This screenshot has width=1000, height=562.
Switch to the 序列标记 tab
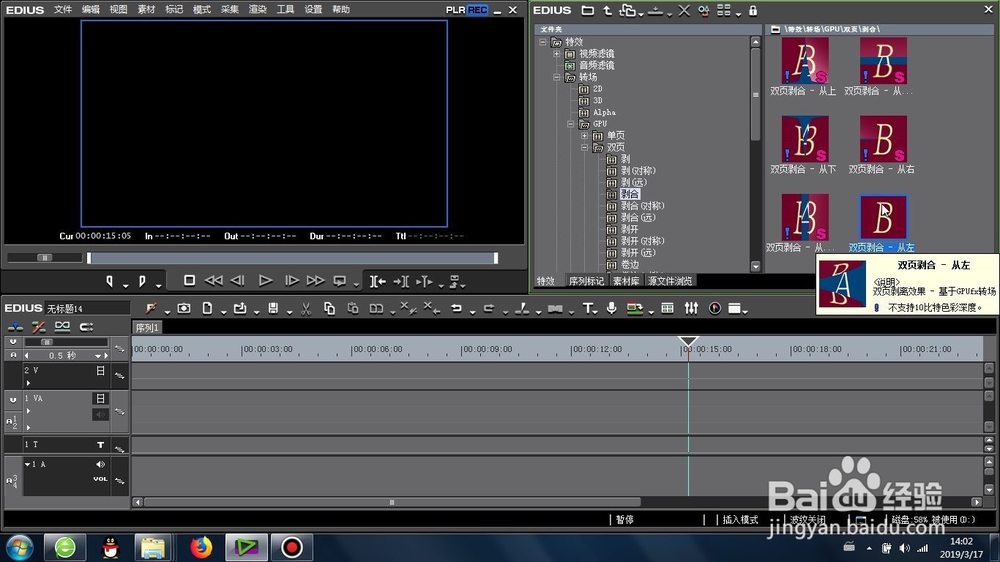pyautogui.click(x=586, y=281)
